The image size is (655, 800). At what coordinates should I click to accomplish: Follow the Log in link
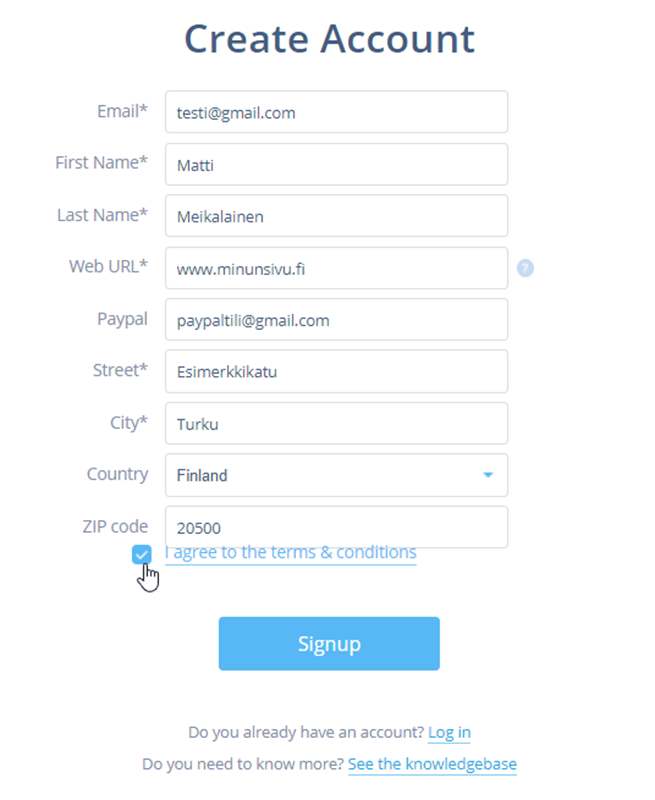(449, 732)
